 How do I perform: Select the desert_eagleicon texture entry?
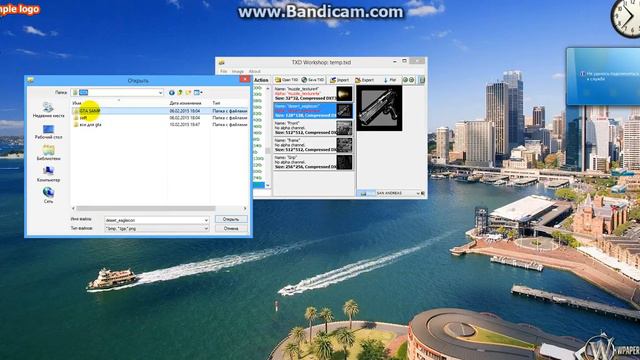click(313, 111)
